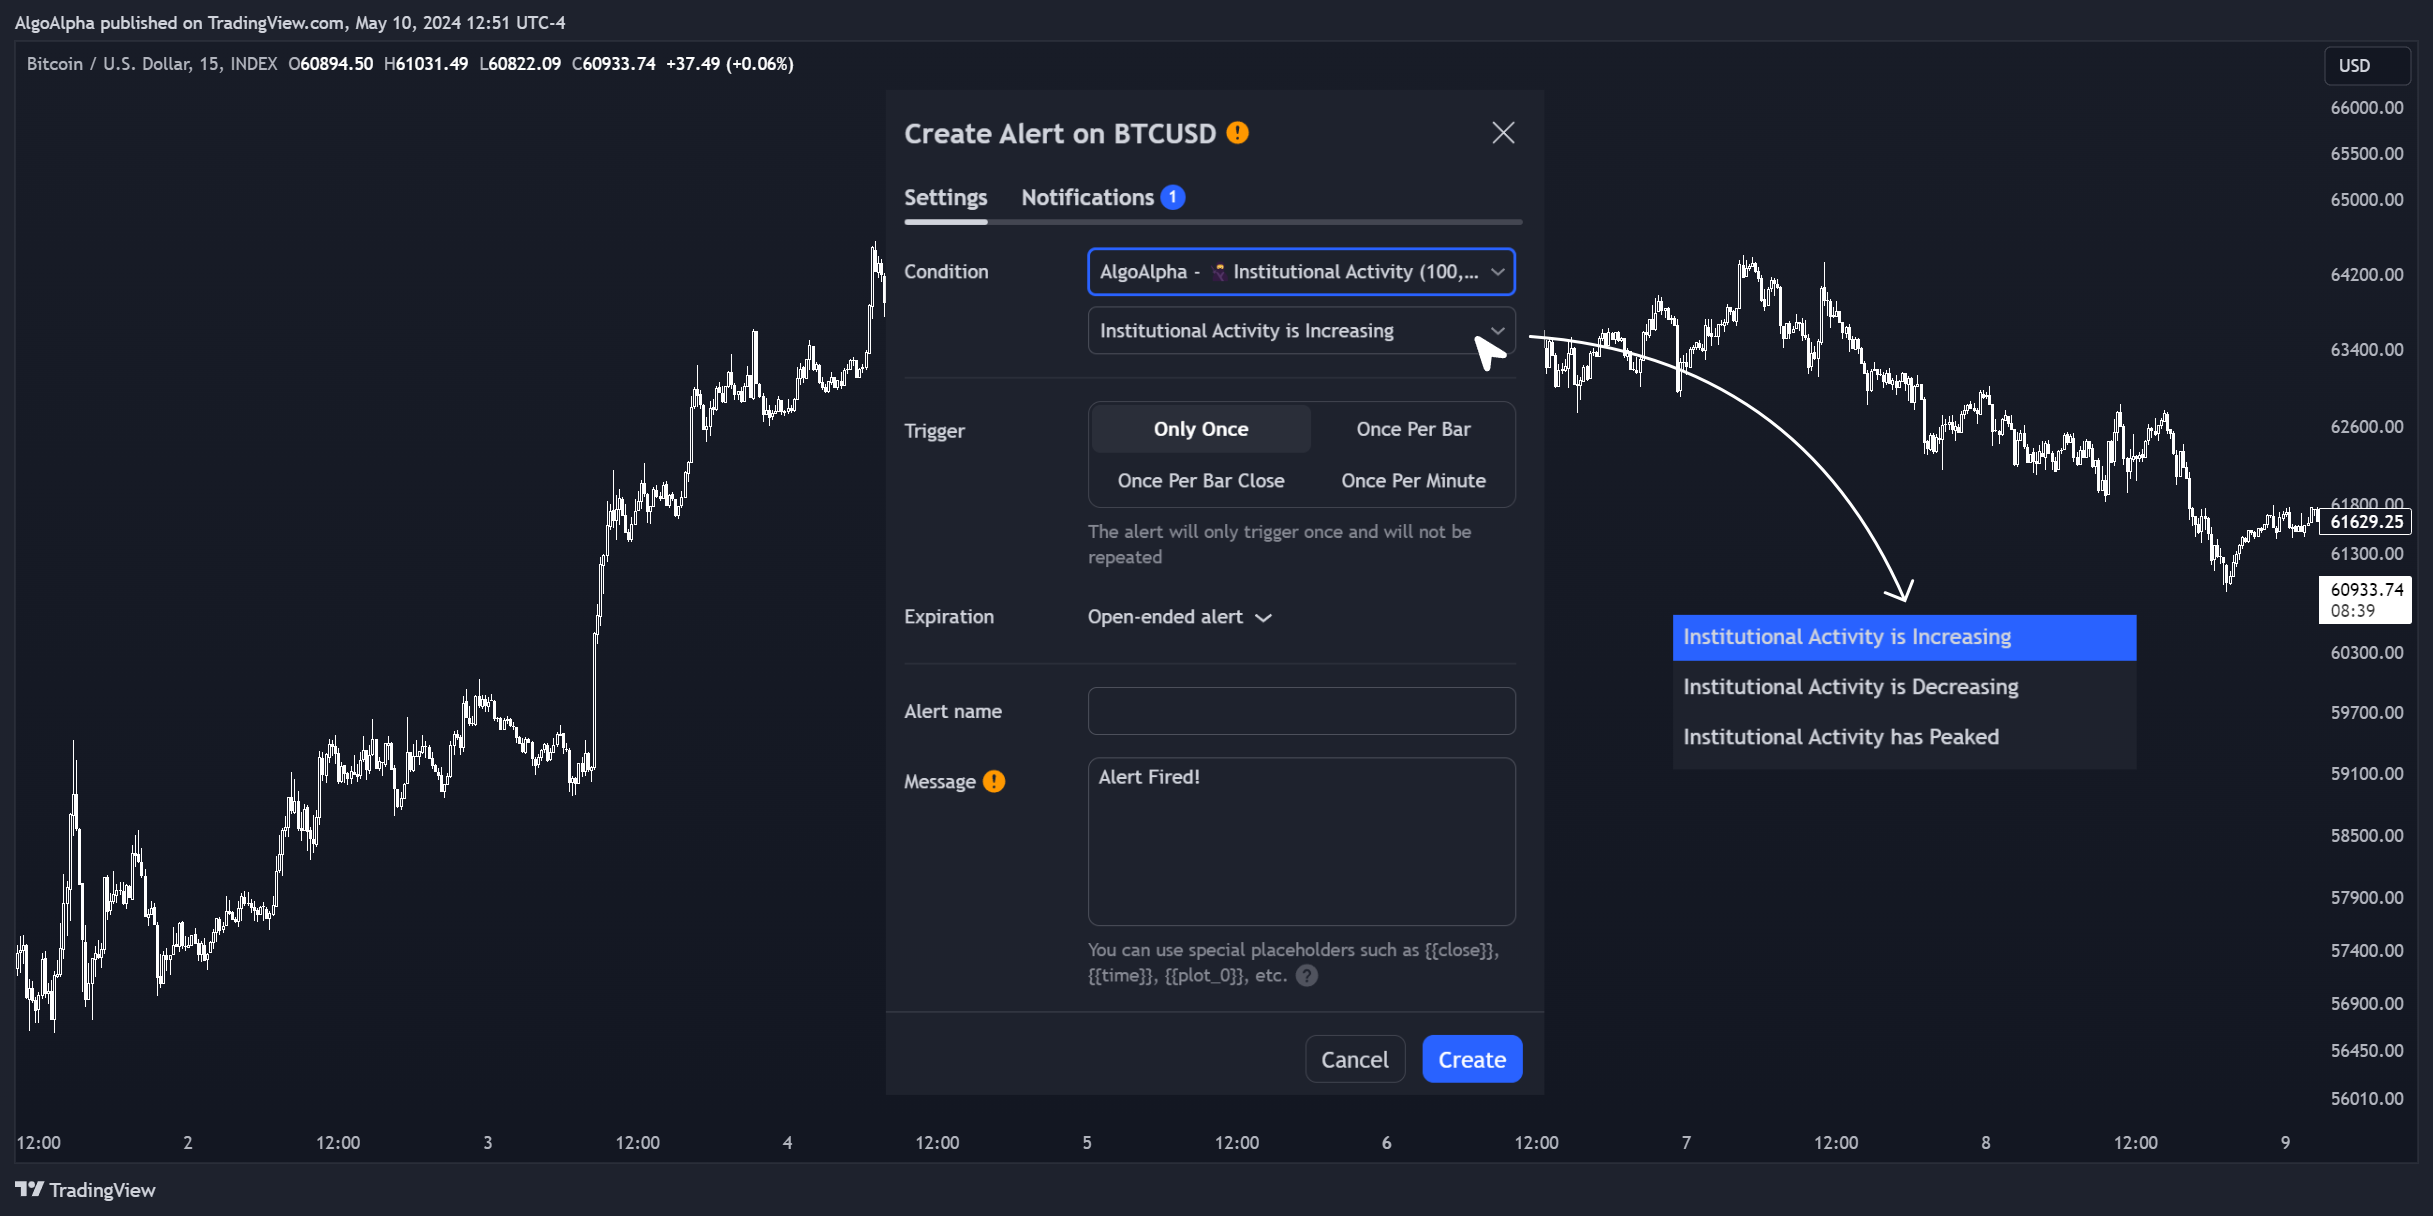
Task: Choose Institutional Activity has Peaked from the list
Action: click(x=1904, y=737)
